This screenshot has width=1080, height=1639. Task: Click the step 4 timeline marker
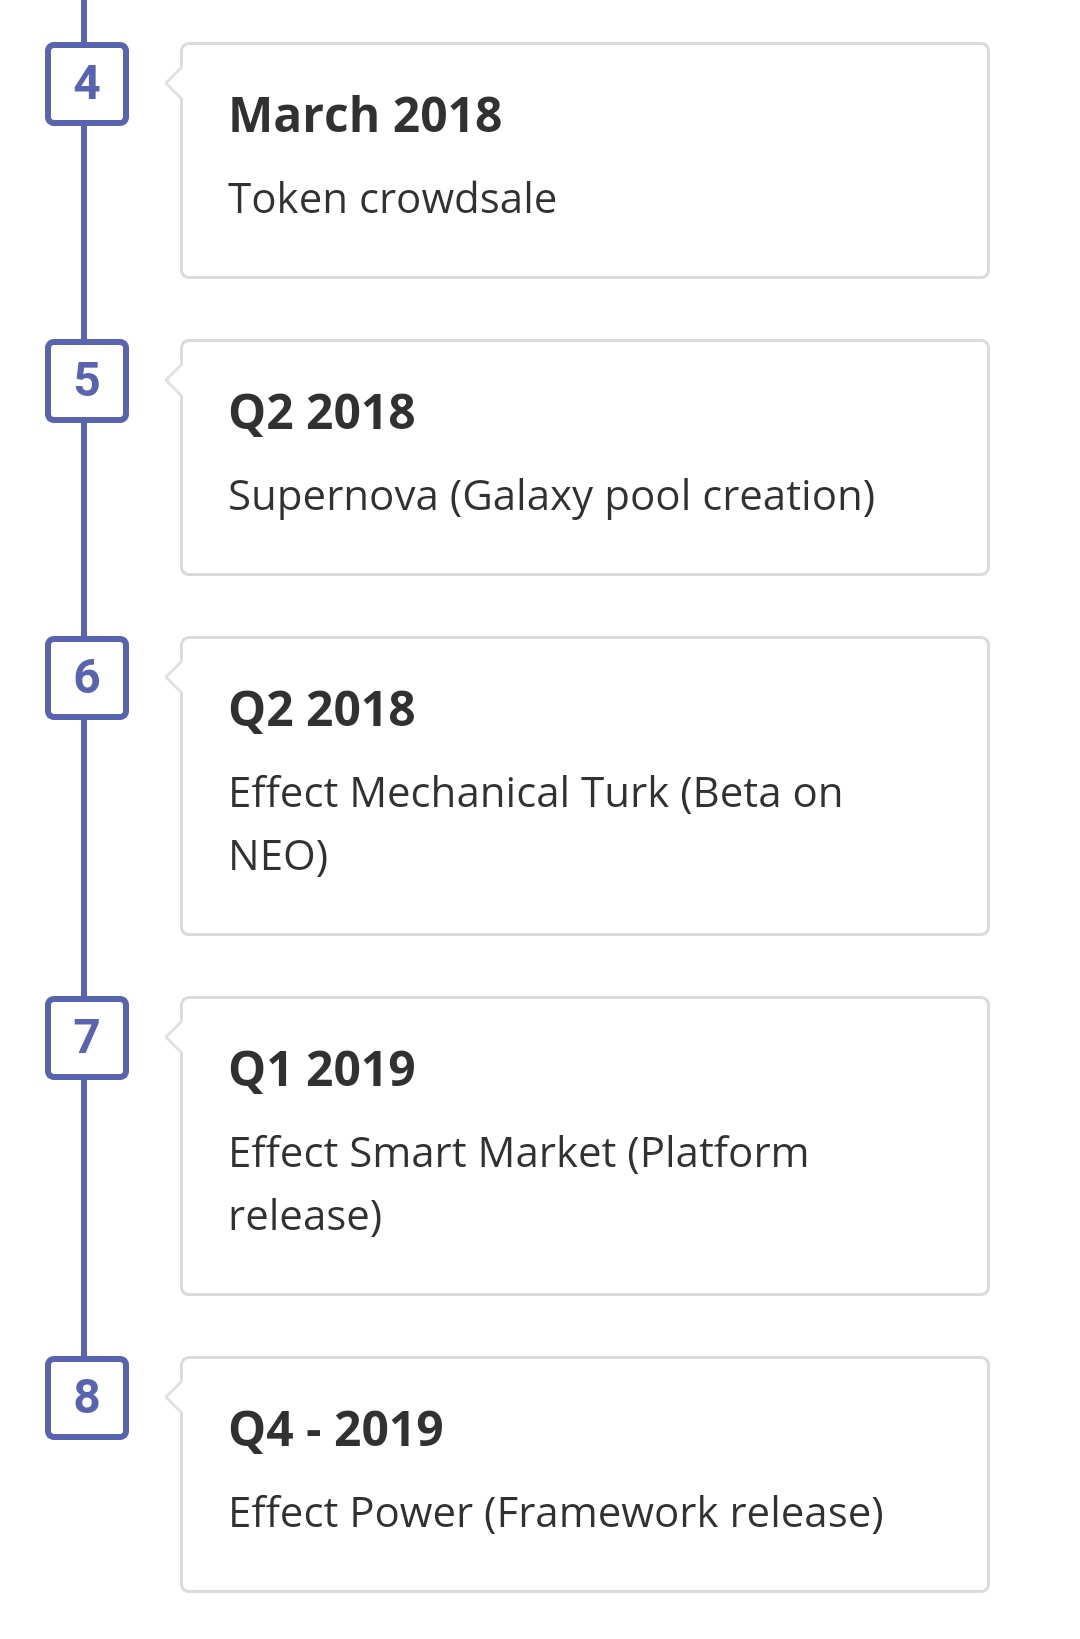coord(87,84)
